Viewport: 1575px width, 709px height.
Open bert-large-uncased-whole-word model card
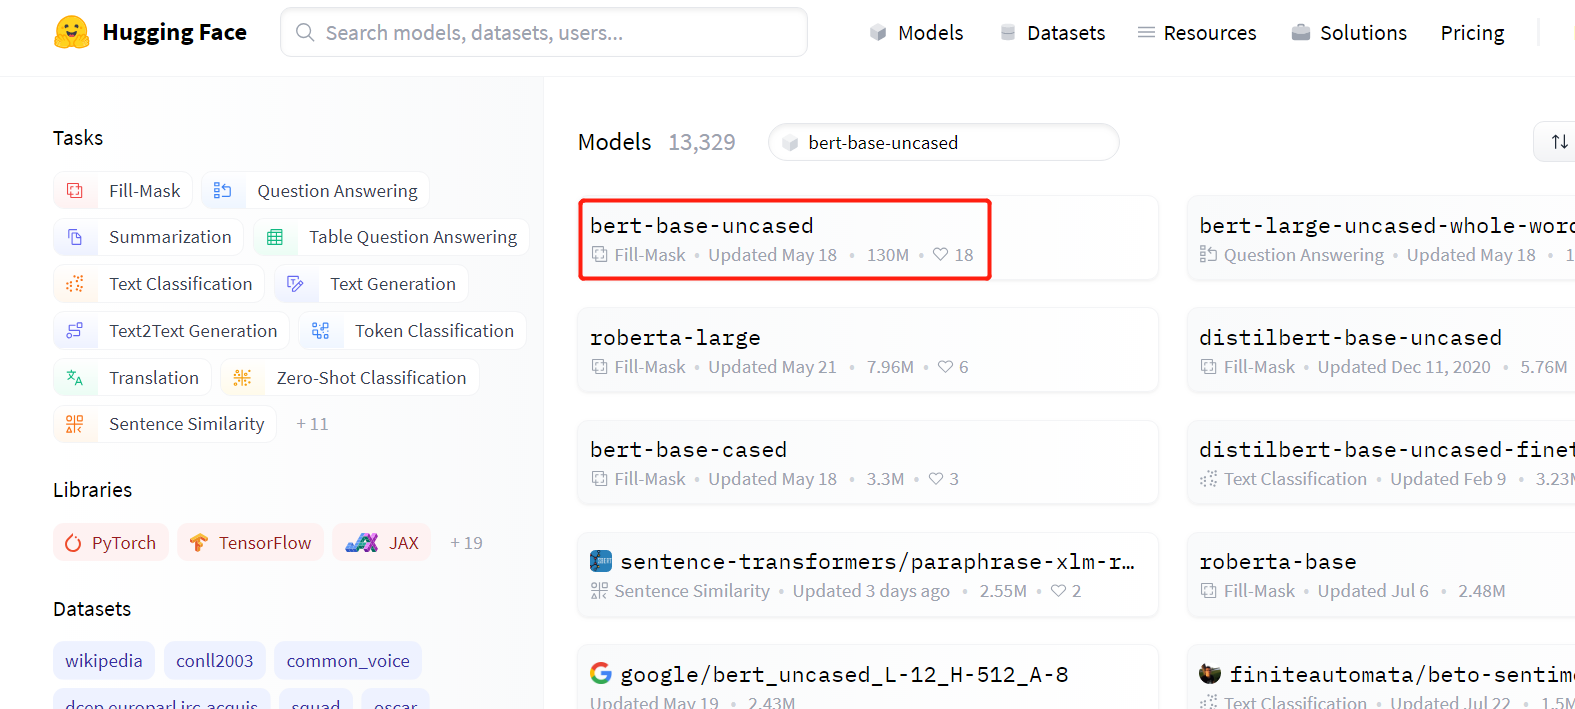[1381, 239]
